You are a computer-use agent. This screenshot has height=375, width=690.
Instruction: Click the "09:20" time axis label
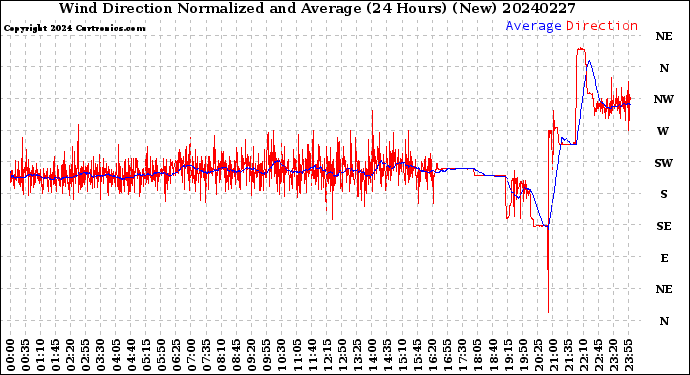[252, 355]
